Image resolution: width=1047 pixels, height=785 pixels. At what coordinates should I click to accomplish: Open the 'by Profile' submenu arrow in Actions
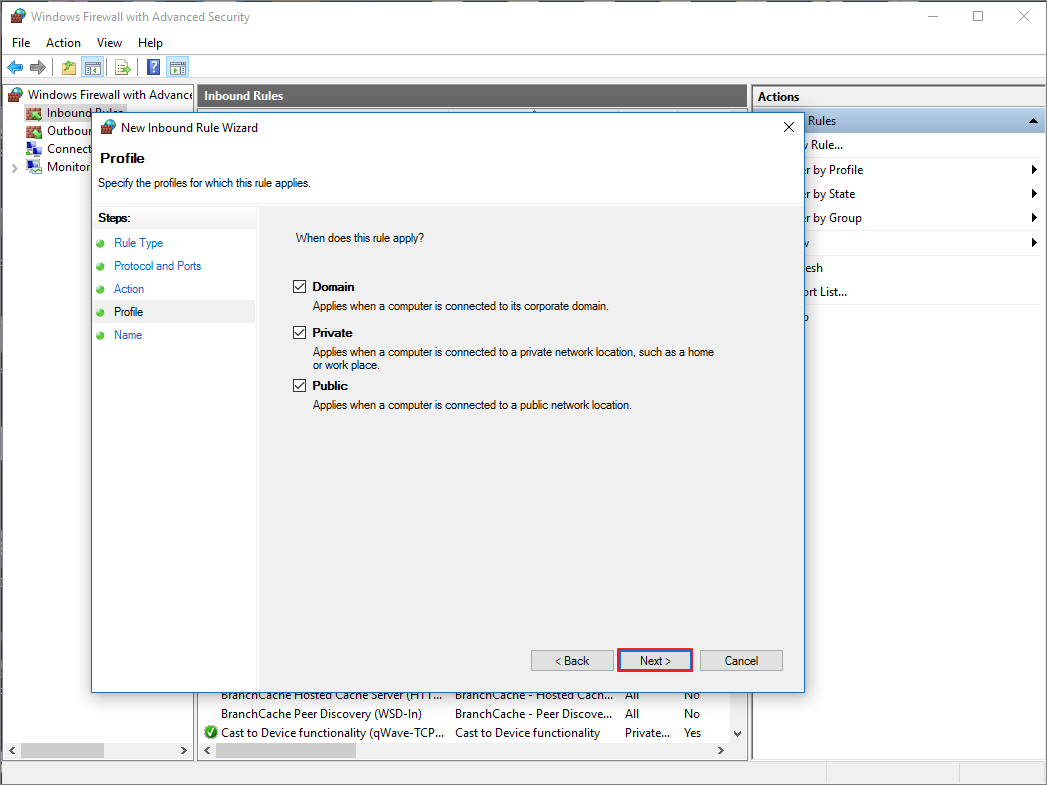pos(1034,170)
